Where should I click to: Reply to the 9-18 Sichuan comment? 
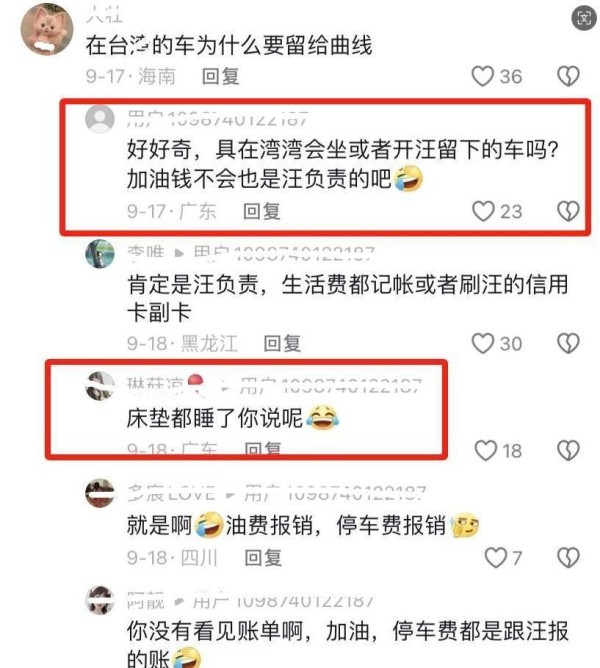(263, 558)
